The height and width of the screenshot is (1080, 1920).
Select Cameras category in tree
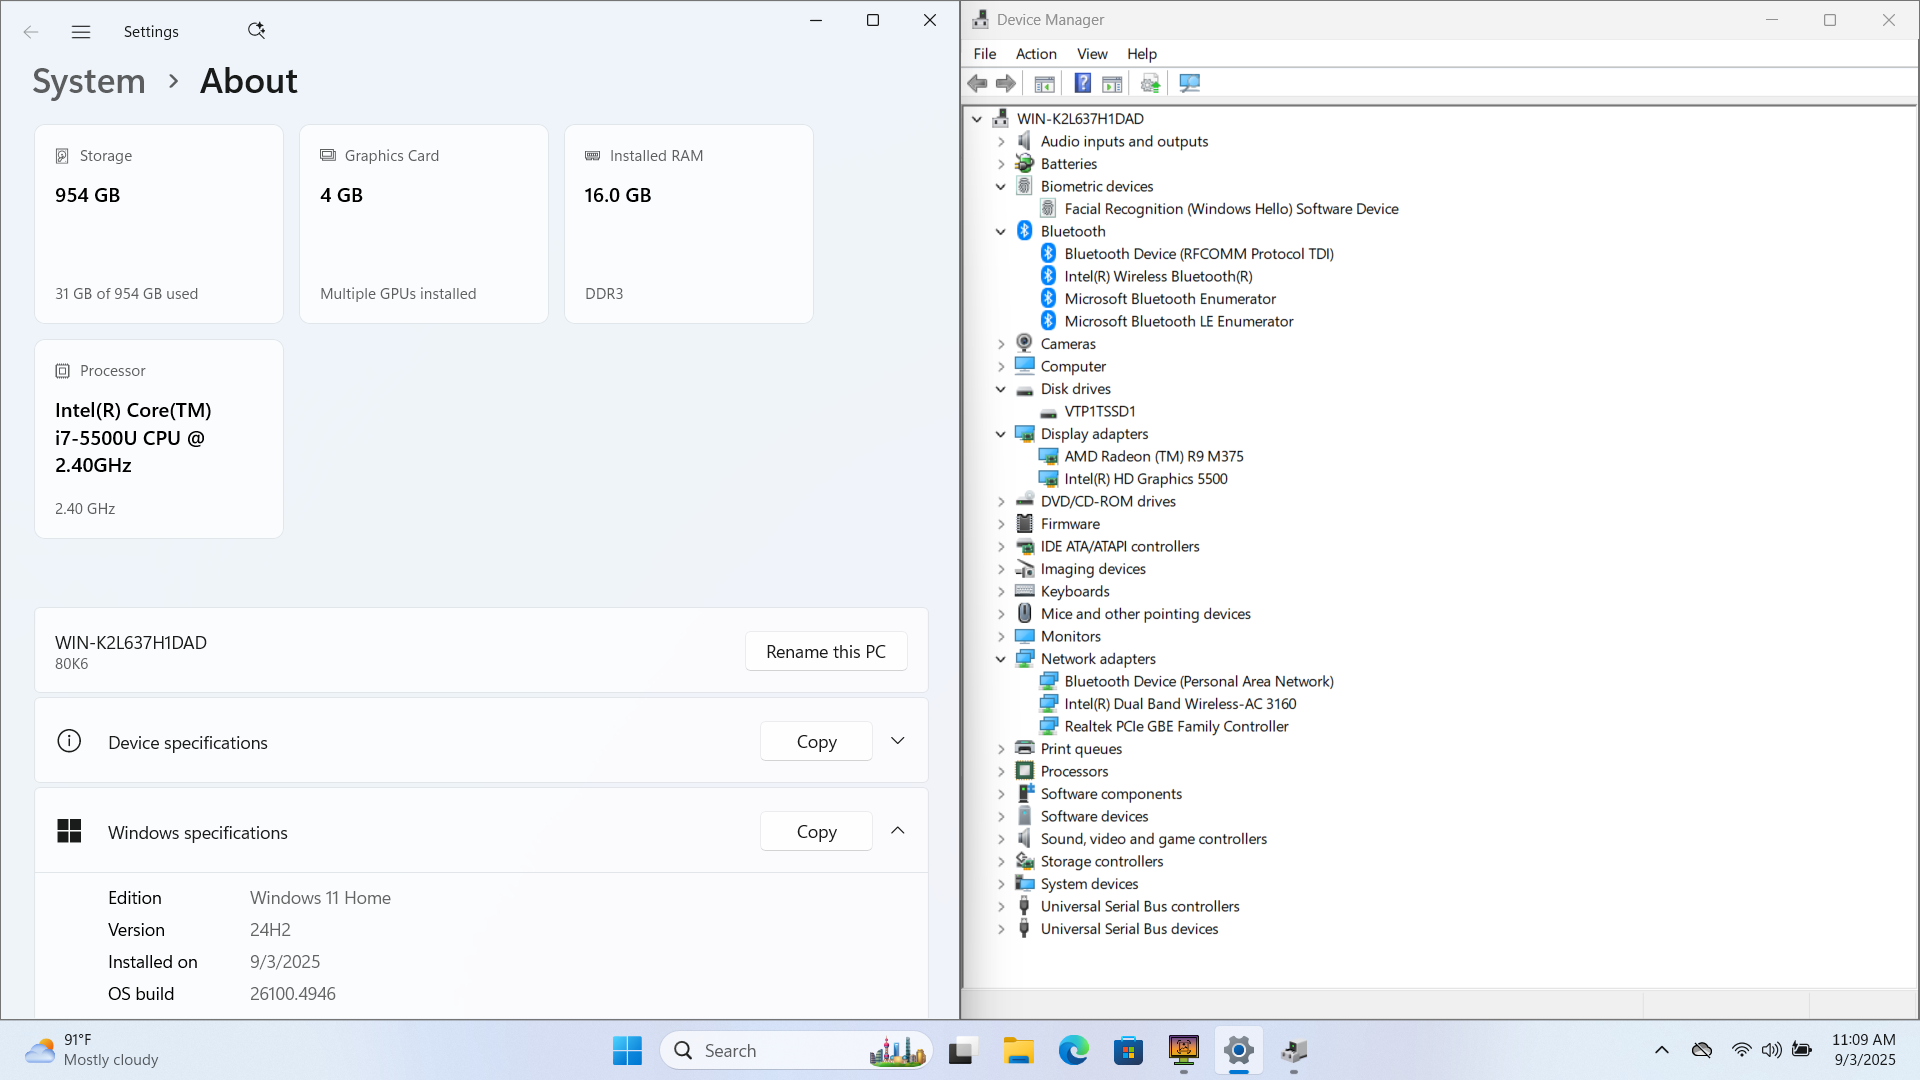(1068, 344)
